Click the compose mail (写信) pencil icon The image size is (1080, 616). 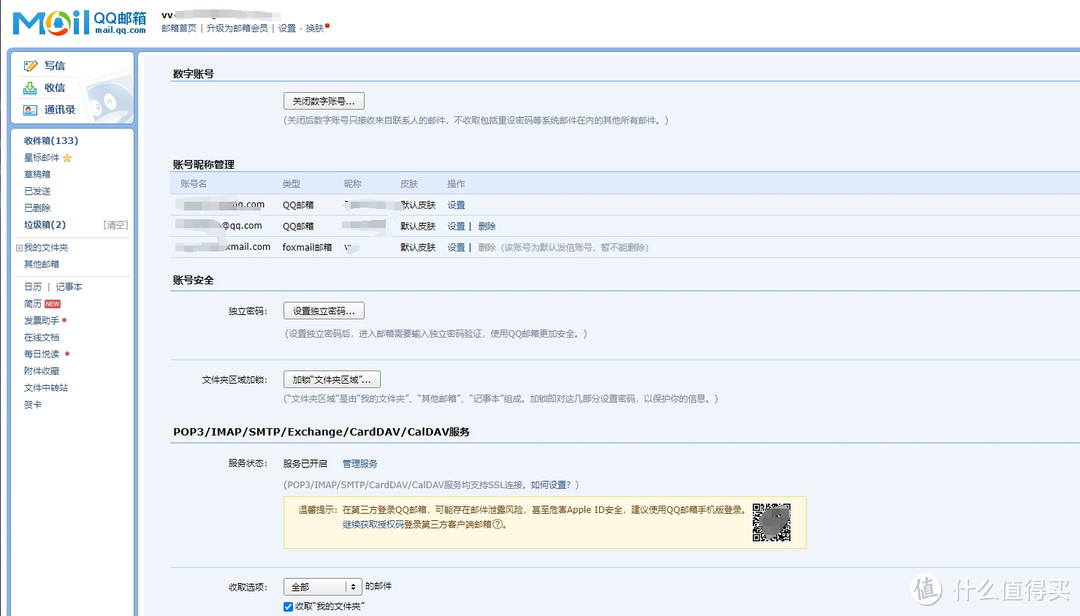(x=30, y=66)
